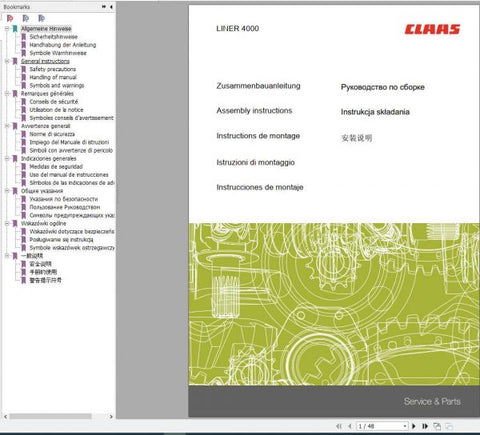Collapse the Avvertenze generali tree node
The width and height of the screenshot is (480, 435).
click(x=7, y=126)
